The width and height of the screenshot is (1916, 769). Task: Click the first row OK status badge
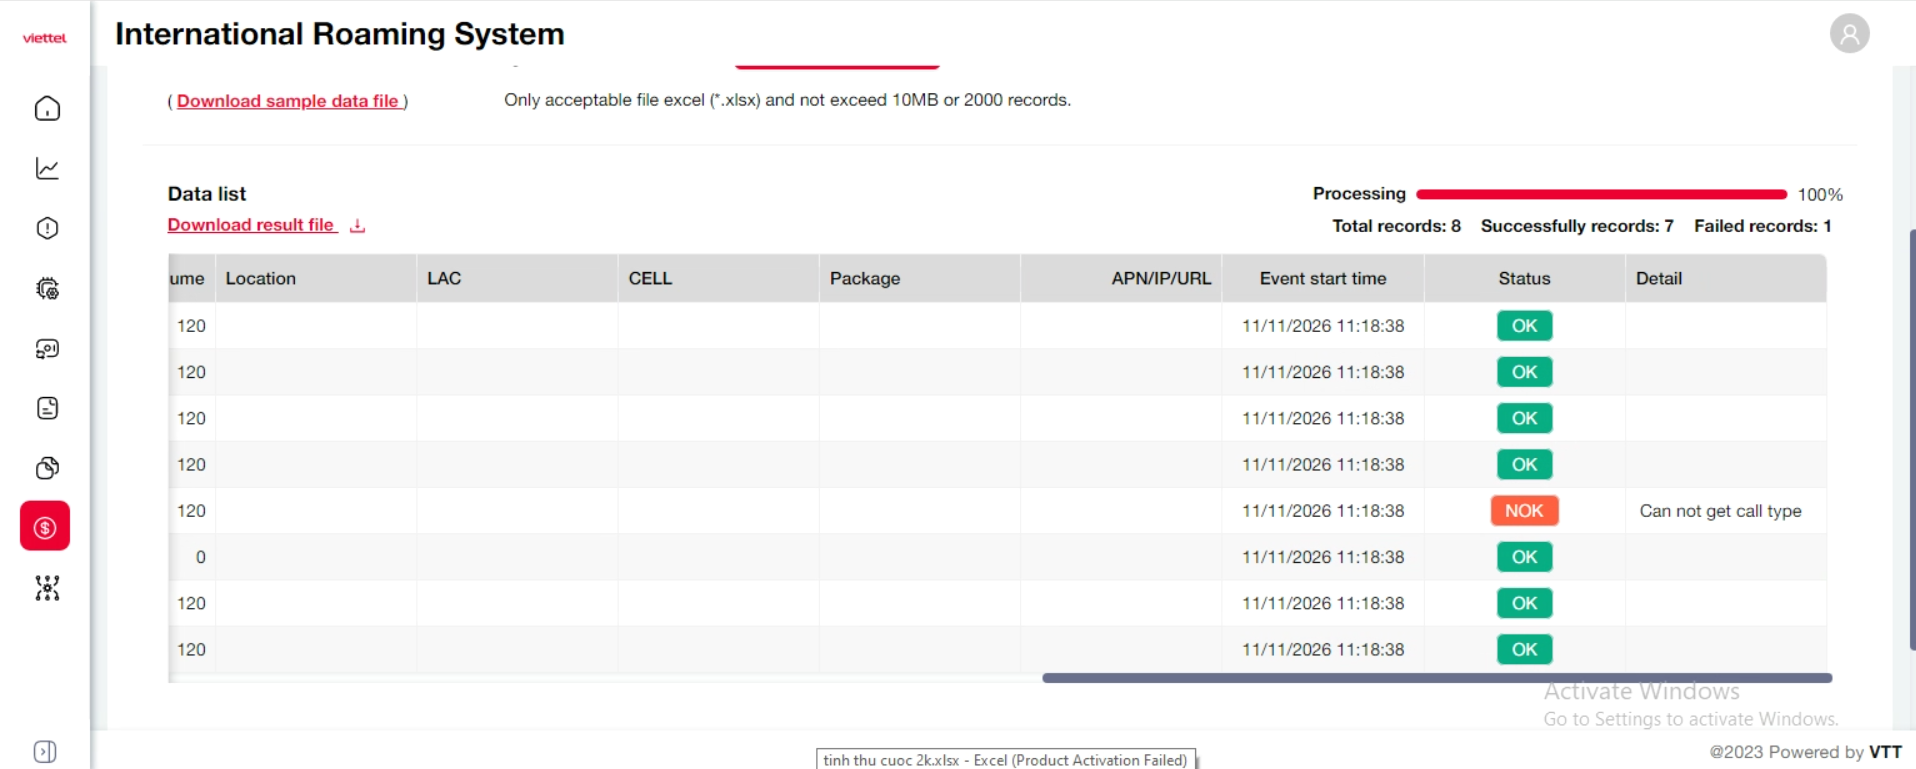coord(1524,326)
